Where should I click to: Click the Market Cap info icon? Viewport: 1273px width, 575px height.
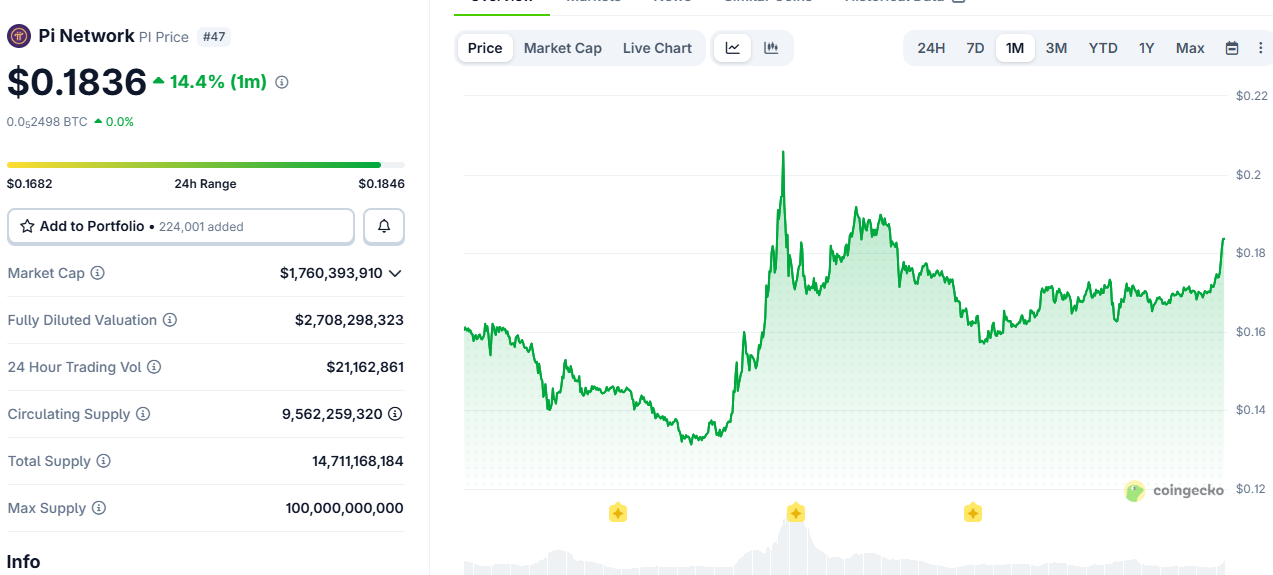click(x=97, y=273)
